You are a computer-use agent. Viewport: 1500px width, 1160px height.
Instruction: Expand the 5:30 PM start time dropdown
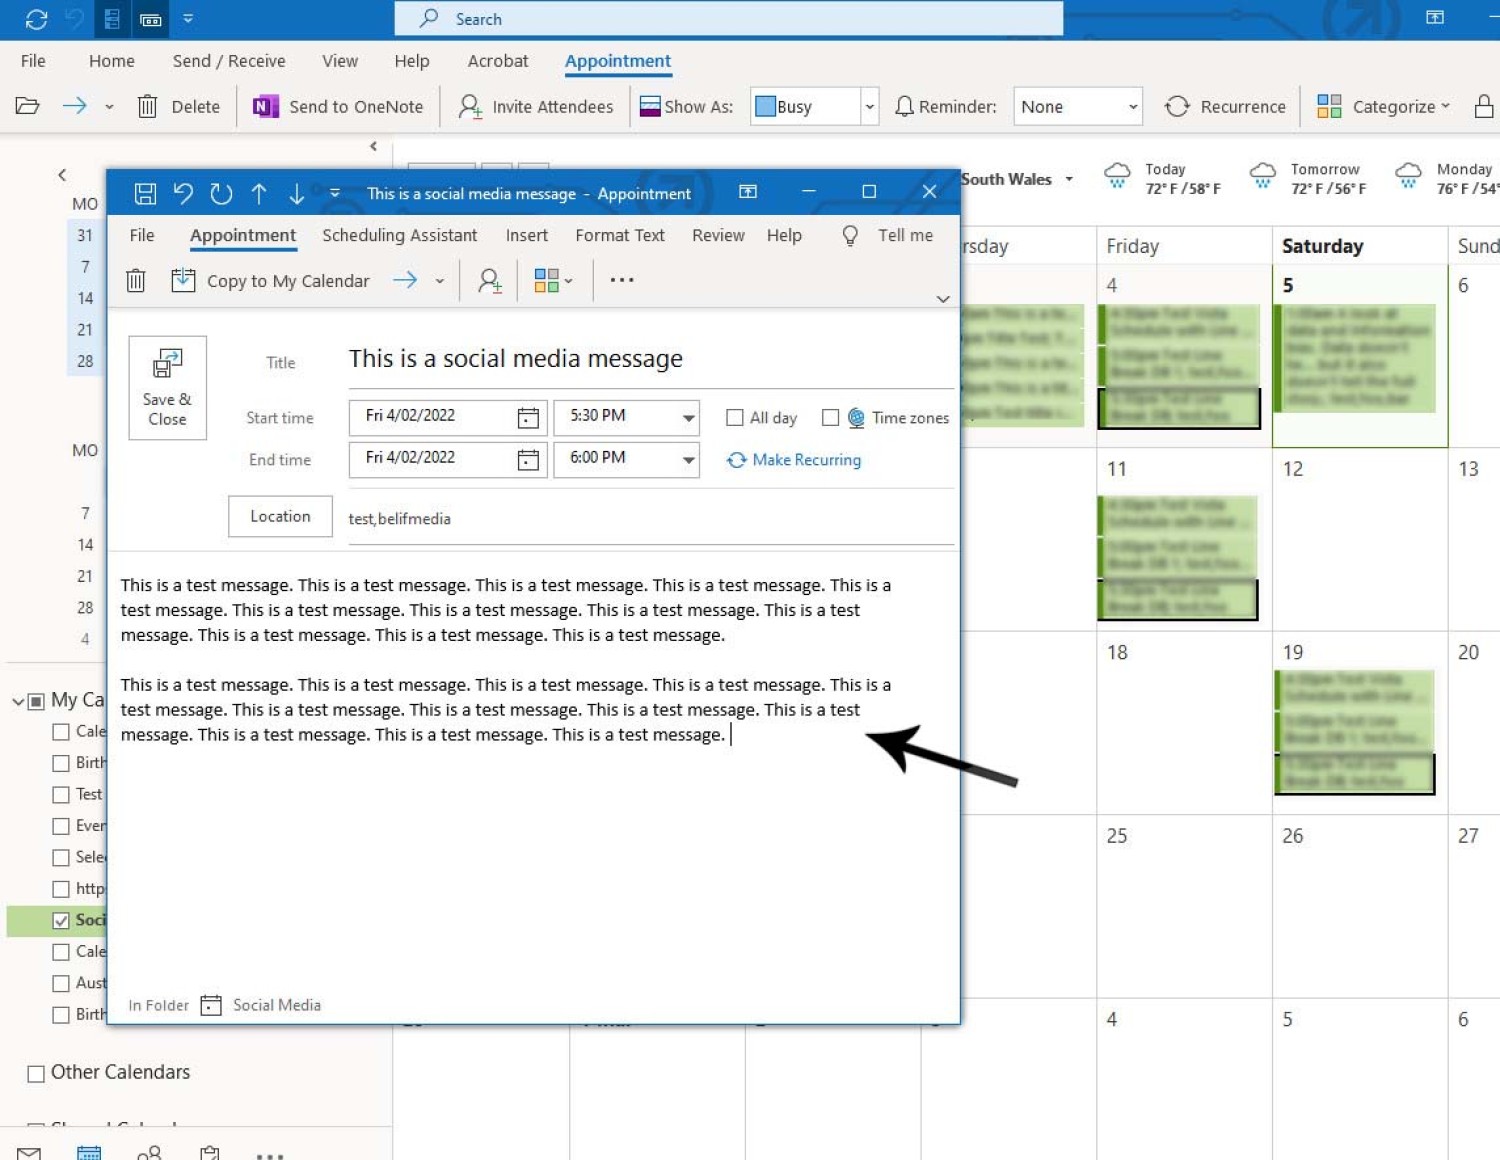(x=688, y=418)
